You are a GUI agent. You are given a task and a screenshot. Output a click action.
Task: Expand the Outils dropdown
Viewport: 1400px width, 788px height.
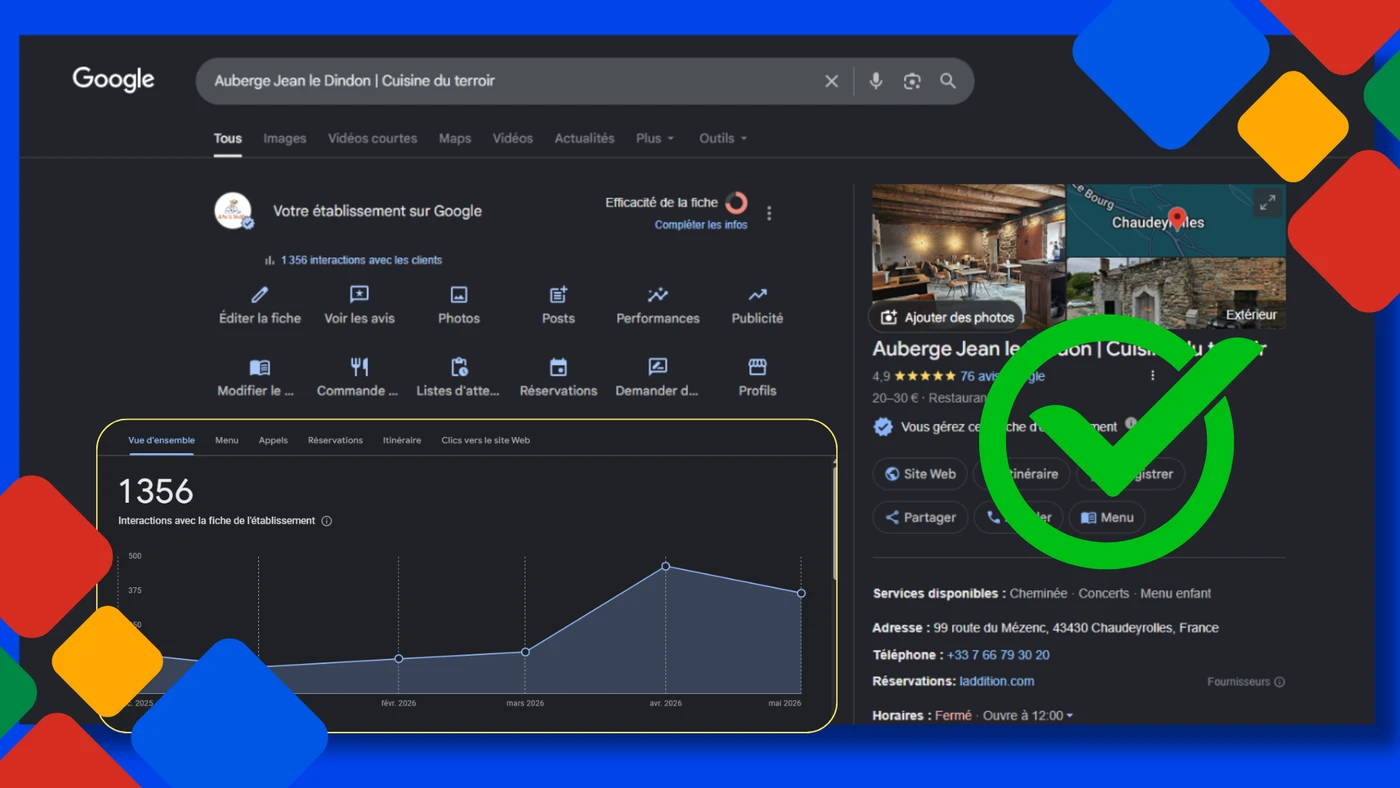(723, 138)
